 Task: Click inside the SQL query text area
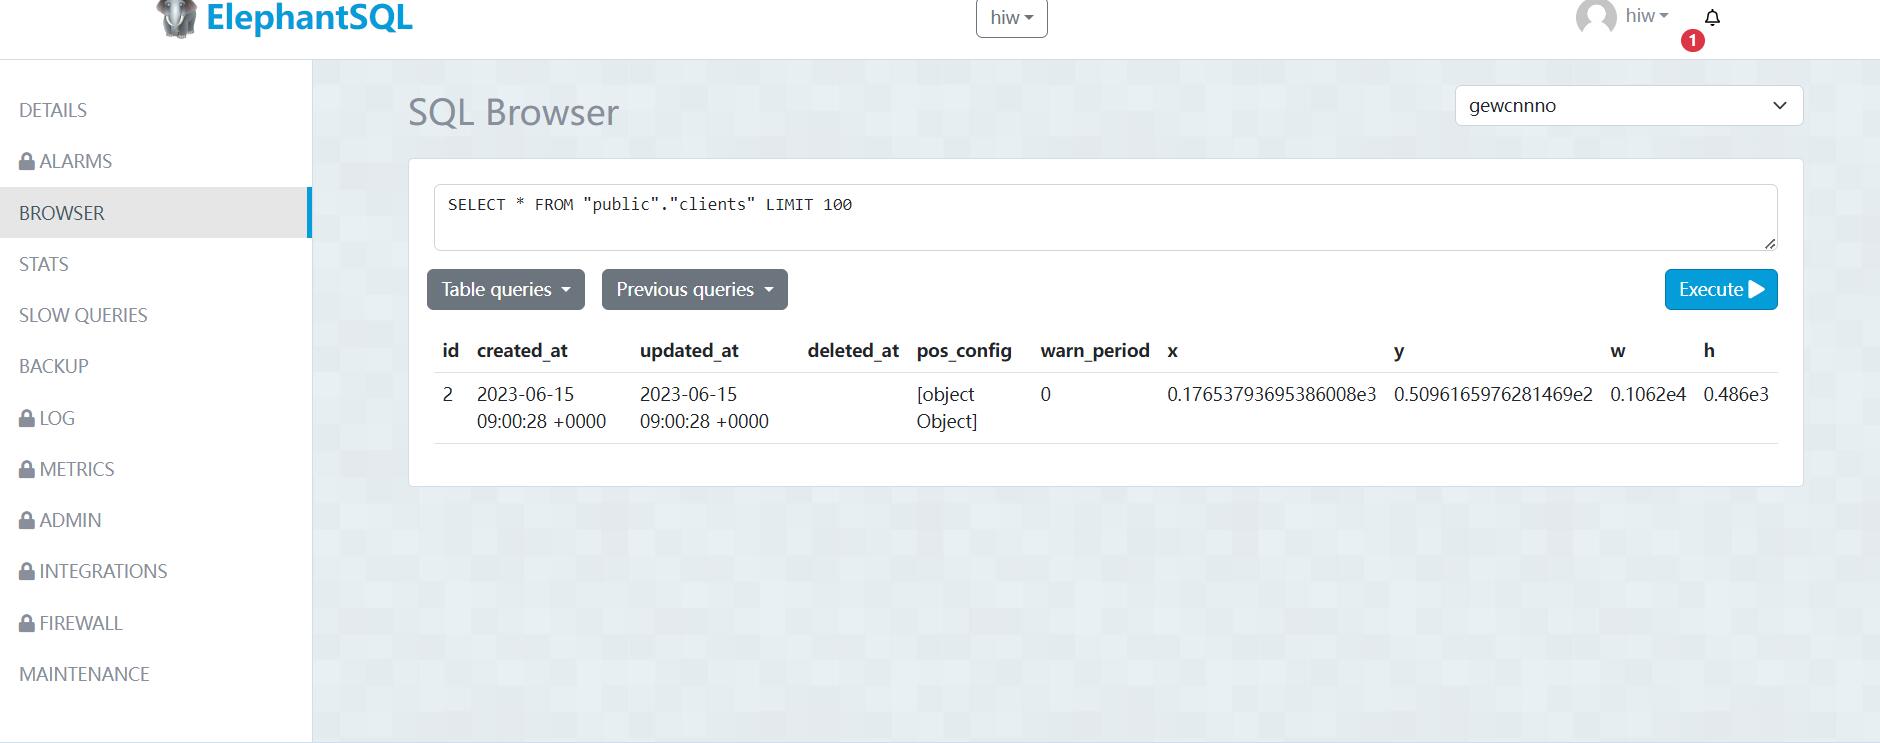pyautogui.click(x=1105, y=217)
